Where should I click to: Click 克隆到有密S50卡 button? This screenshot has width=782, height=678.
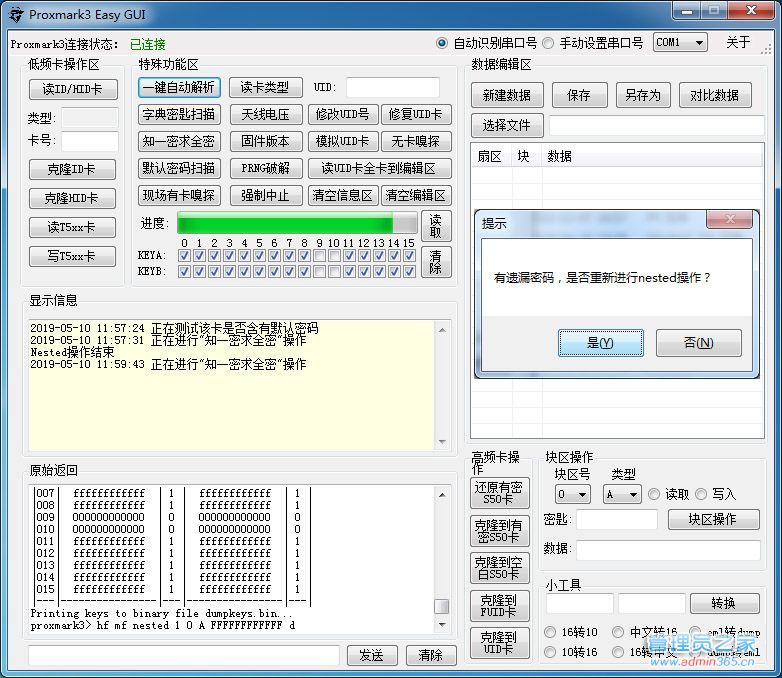click(499, 531)
